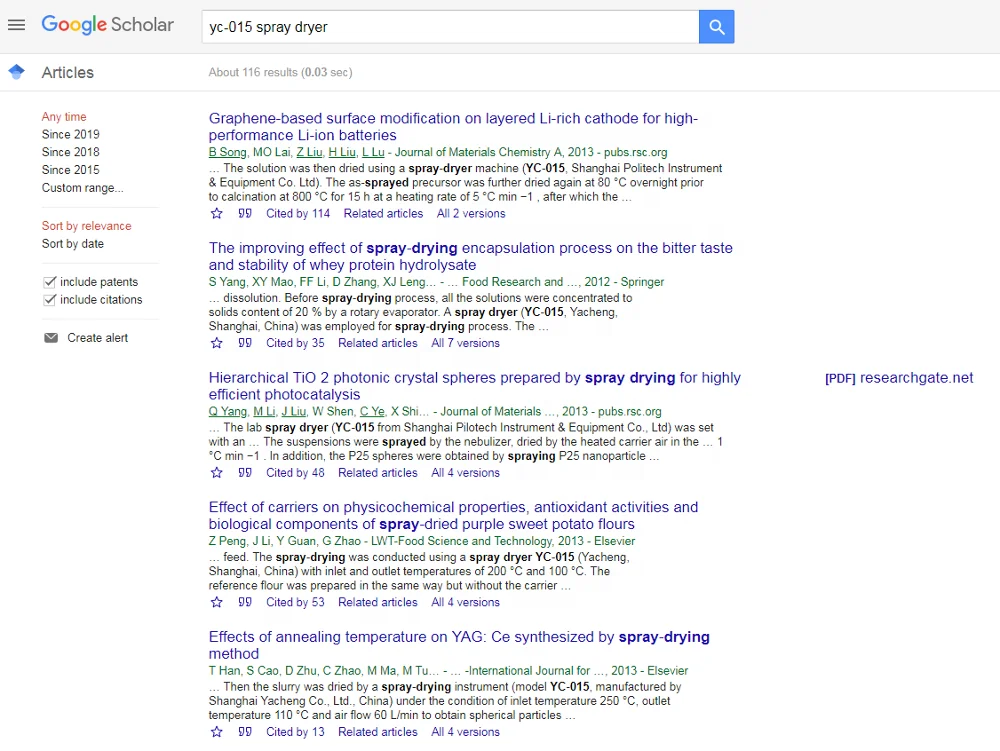Image resolution: width=1000 pixels, height=751 pixels.
Task: Click the envelope icon beside Create alert
Action: coord(51,338)
